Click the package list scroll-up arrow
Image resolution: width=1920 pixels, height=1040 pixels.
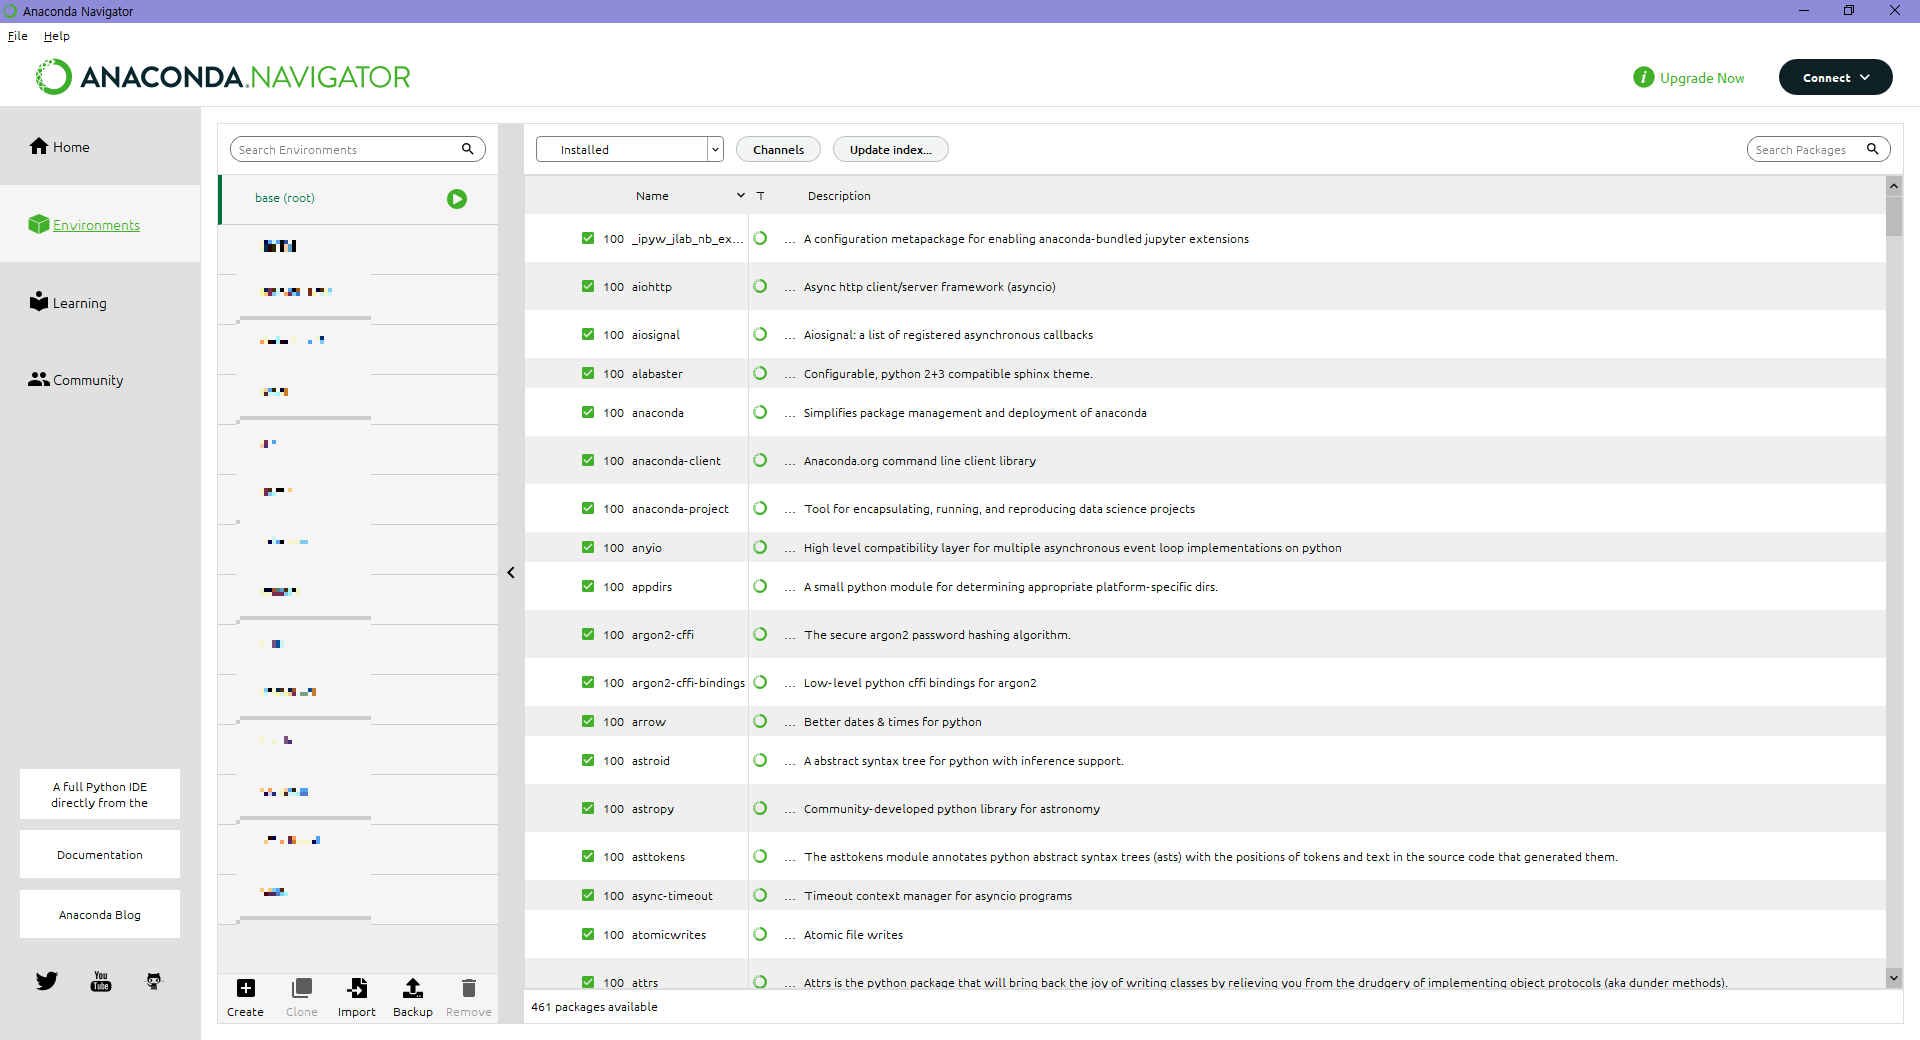coord(1894,185)
